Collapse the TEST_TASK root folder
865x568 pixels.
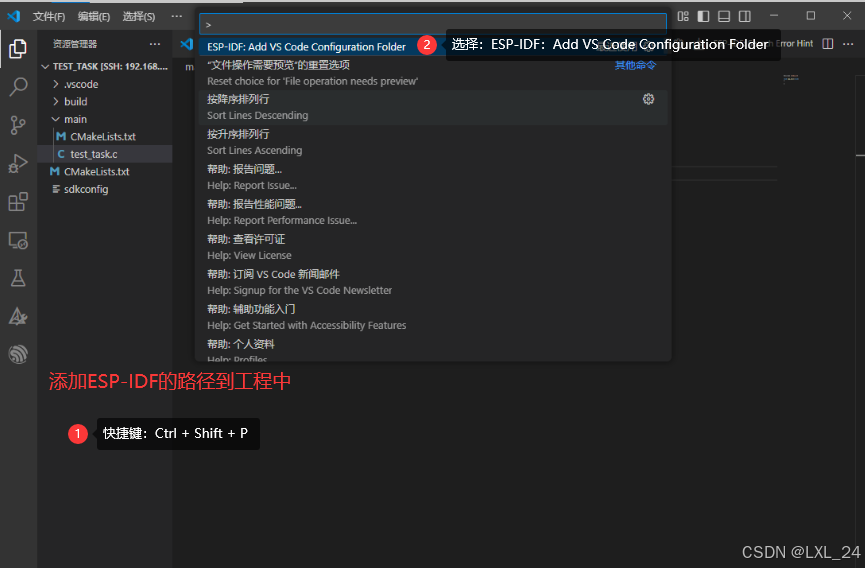point(104,66)
